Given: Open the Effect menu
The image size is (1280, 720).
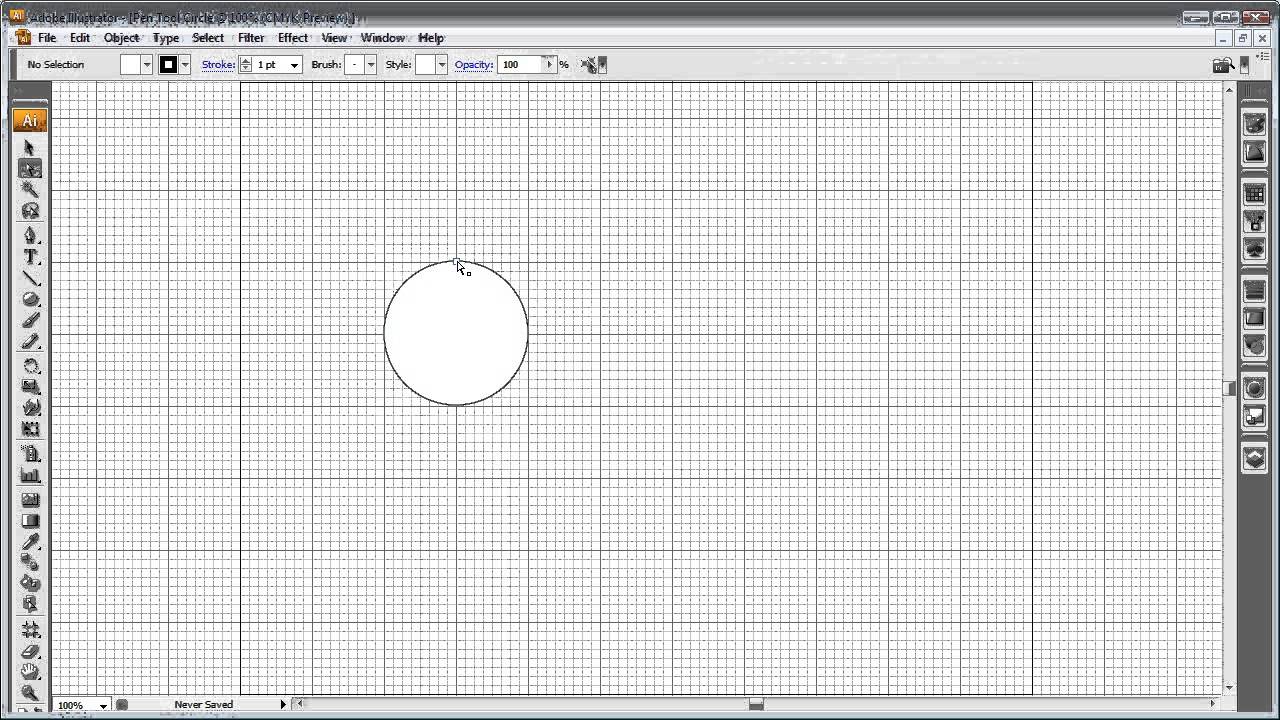Looking at the screenshot, I should pyautogui.click(x=293, y=38).
